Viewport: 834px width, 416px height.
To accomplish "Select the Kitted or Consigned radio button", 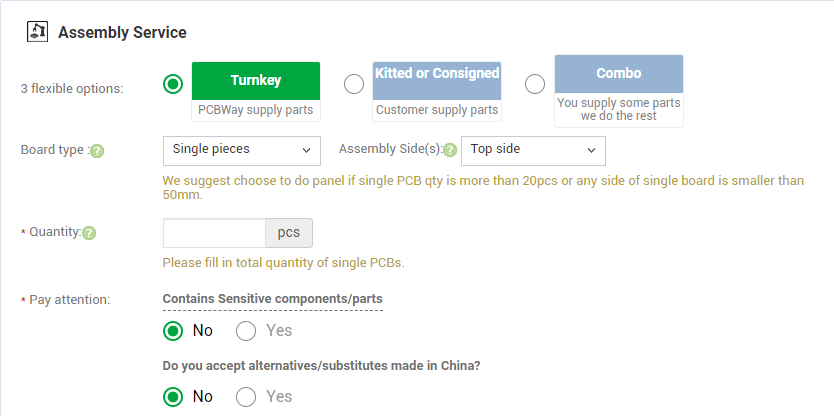I will (x=354, y=84).
